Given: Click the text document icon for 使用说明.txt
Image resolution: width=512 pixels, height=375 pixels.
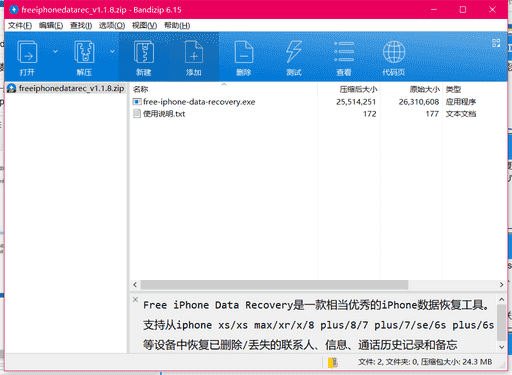Looking at the screenshot, I should click(137, 114).
